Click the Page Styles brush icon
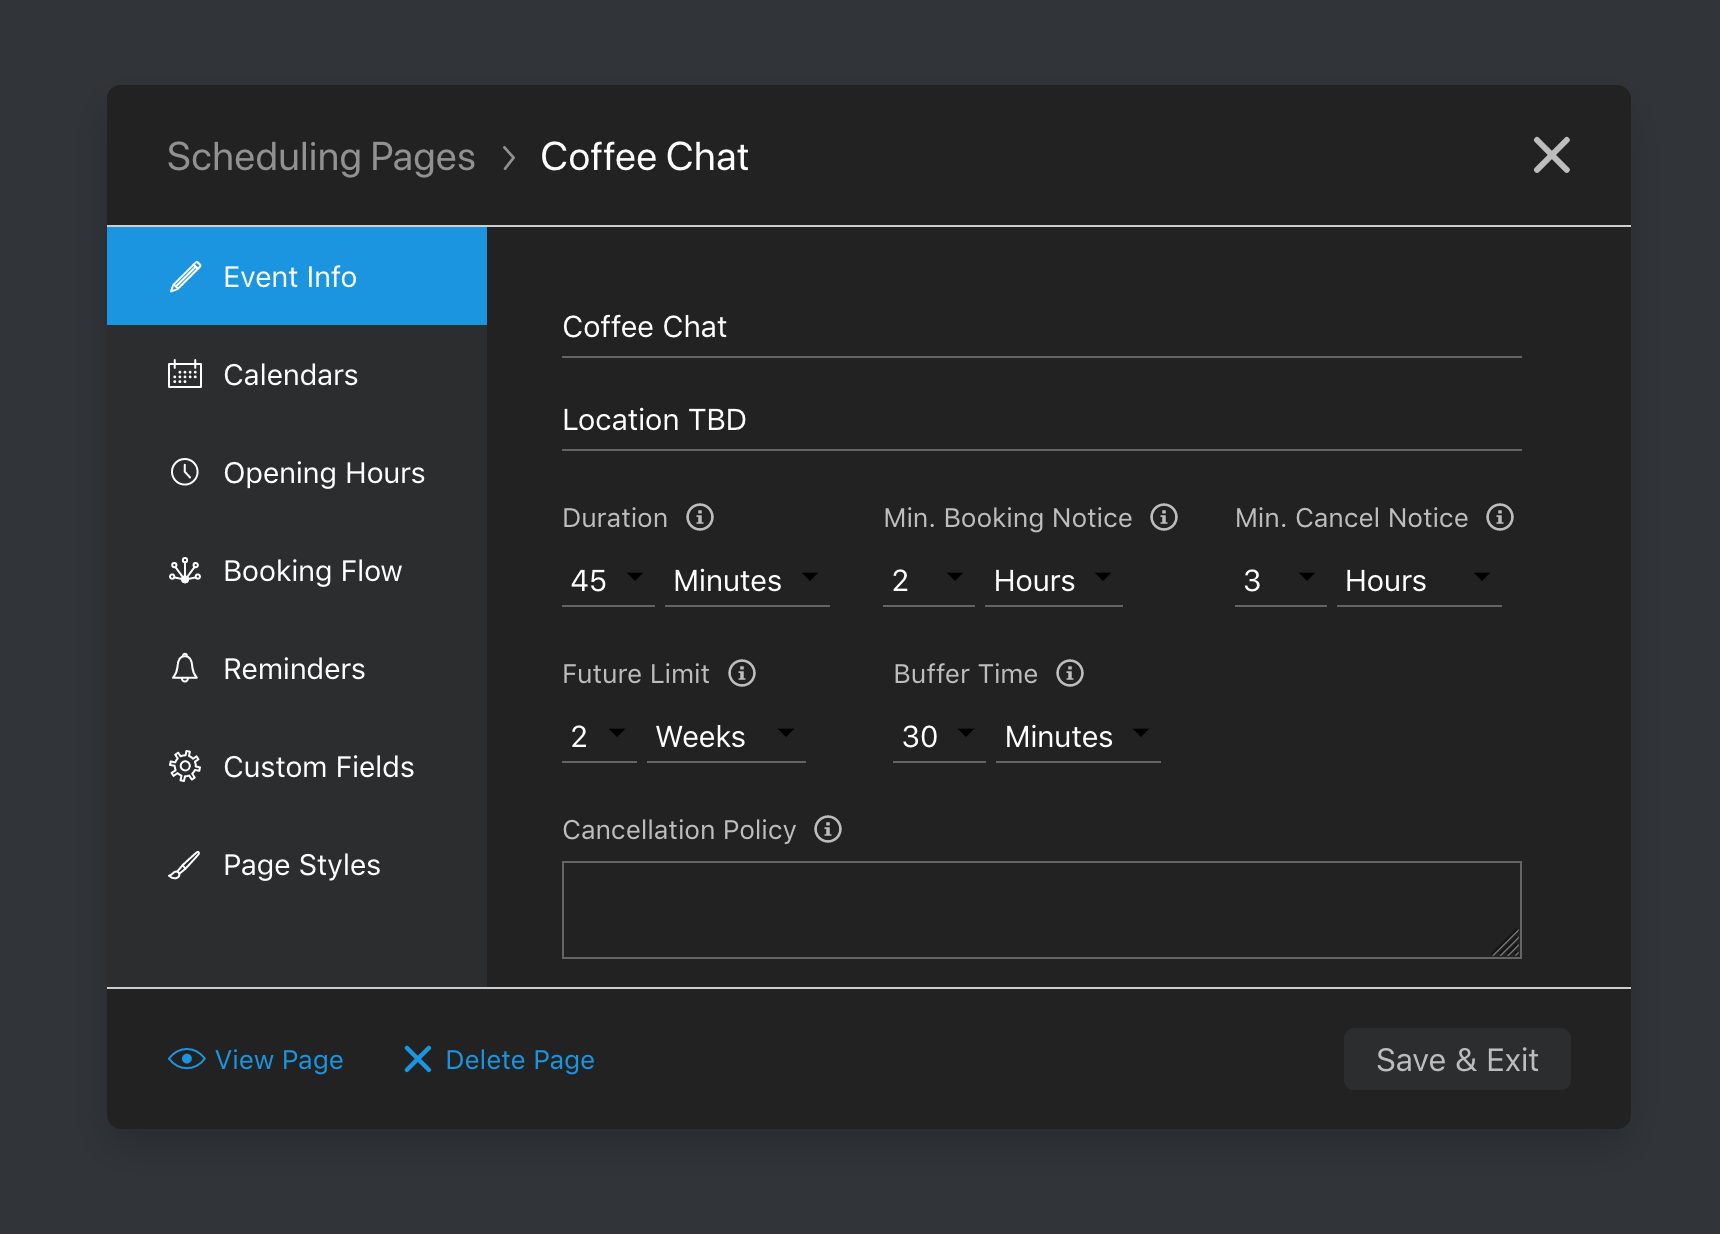Viewport: 1720px width, 1234px height. click(x=185, y=864)
